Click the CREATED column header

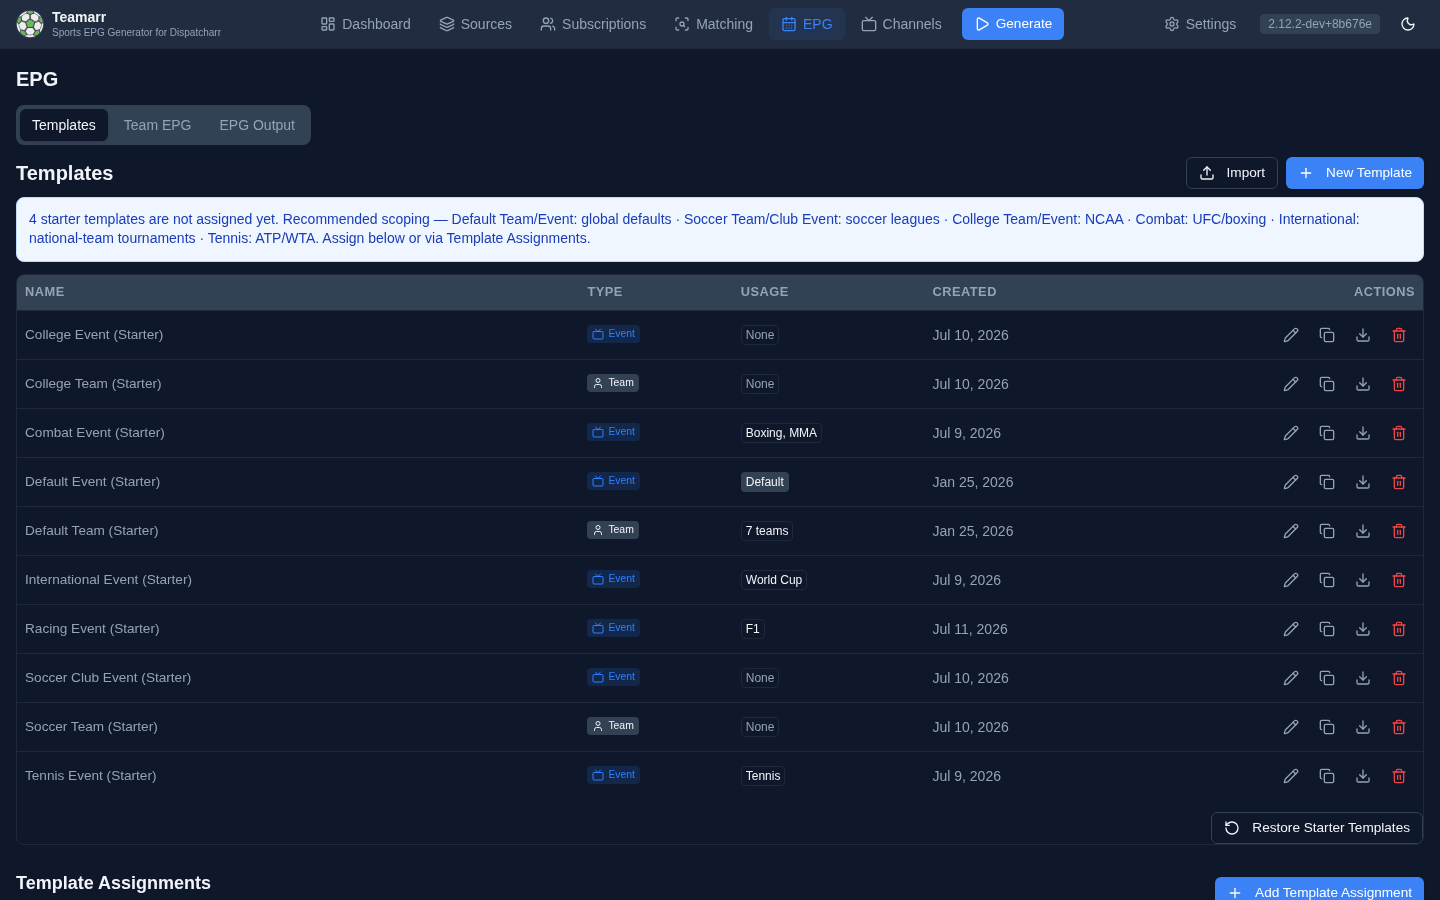coord(964,292)
